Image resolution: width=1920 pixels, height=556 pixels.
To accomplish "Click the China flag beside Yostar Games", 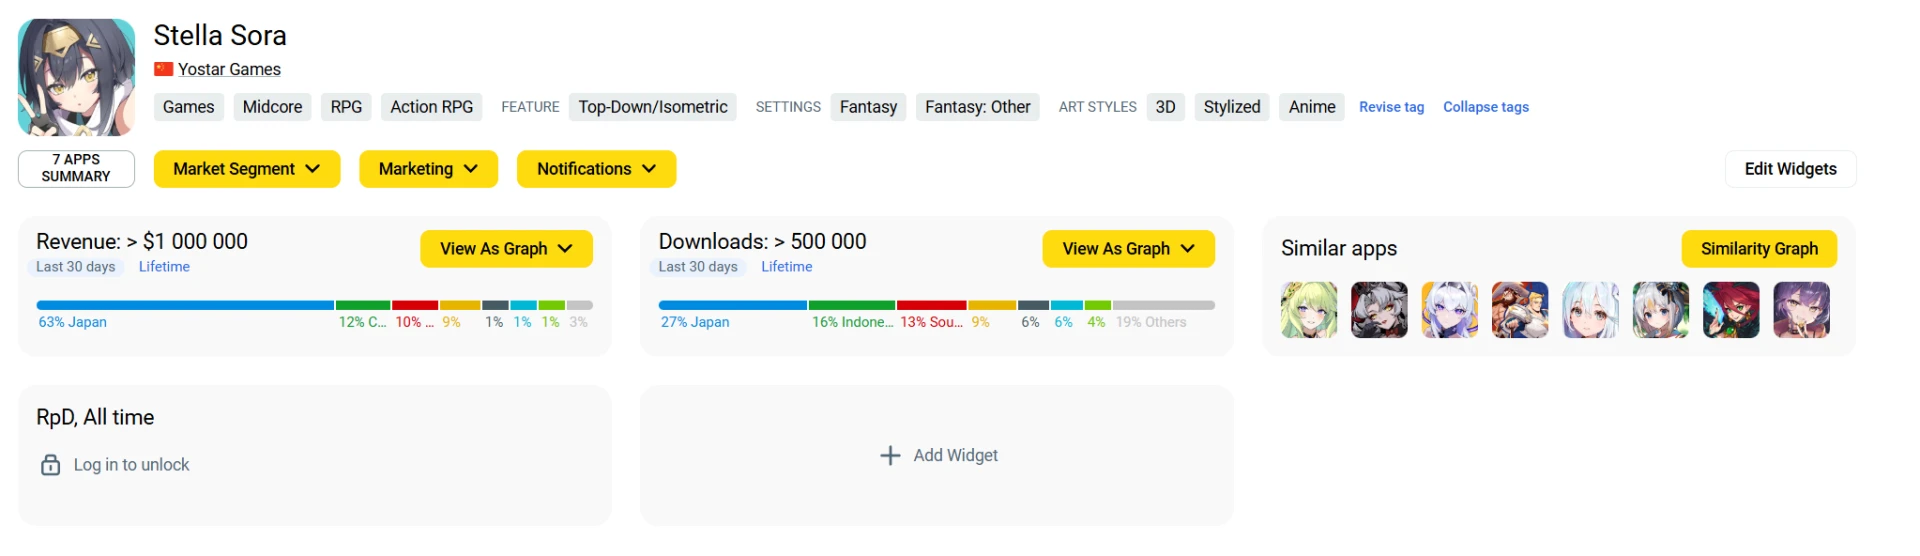I will click(x=164, y=69).
